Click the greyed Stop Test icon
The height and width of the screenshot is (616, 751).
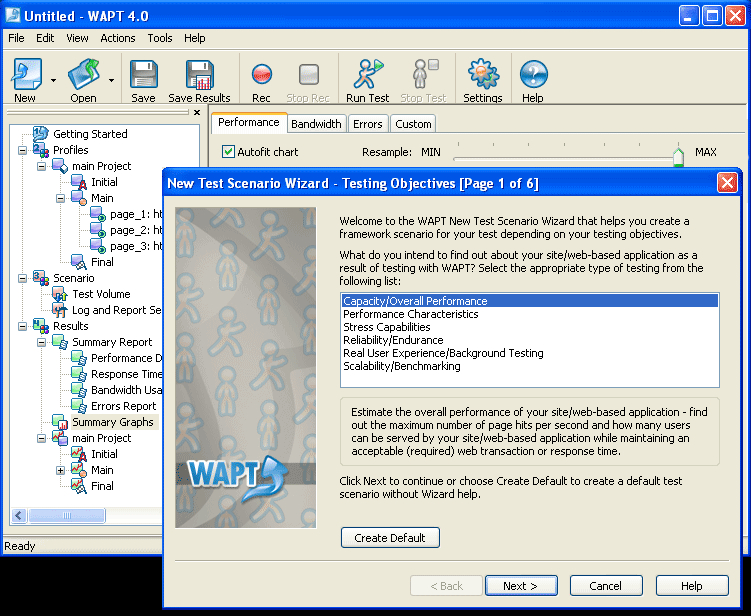click(x=424, y=74)
